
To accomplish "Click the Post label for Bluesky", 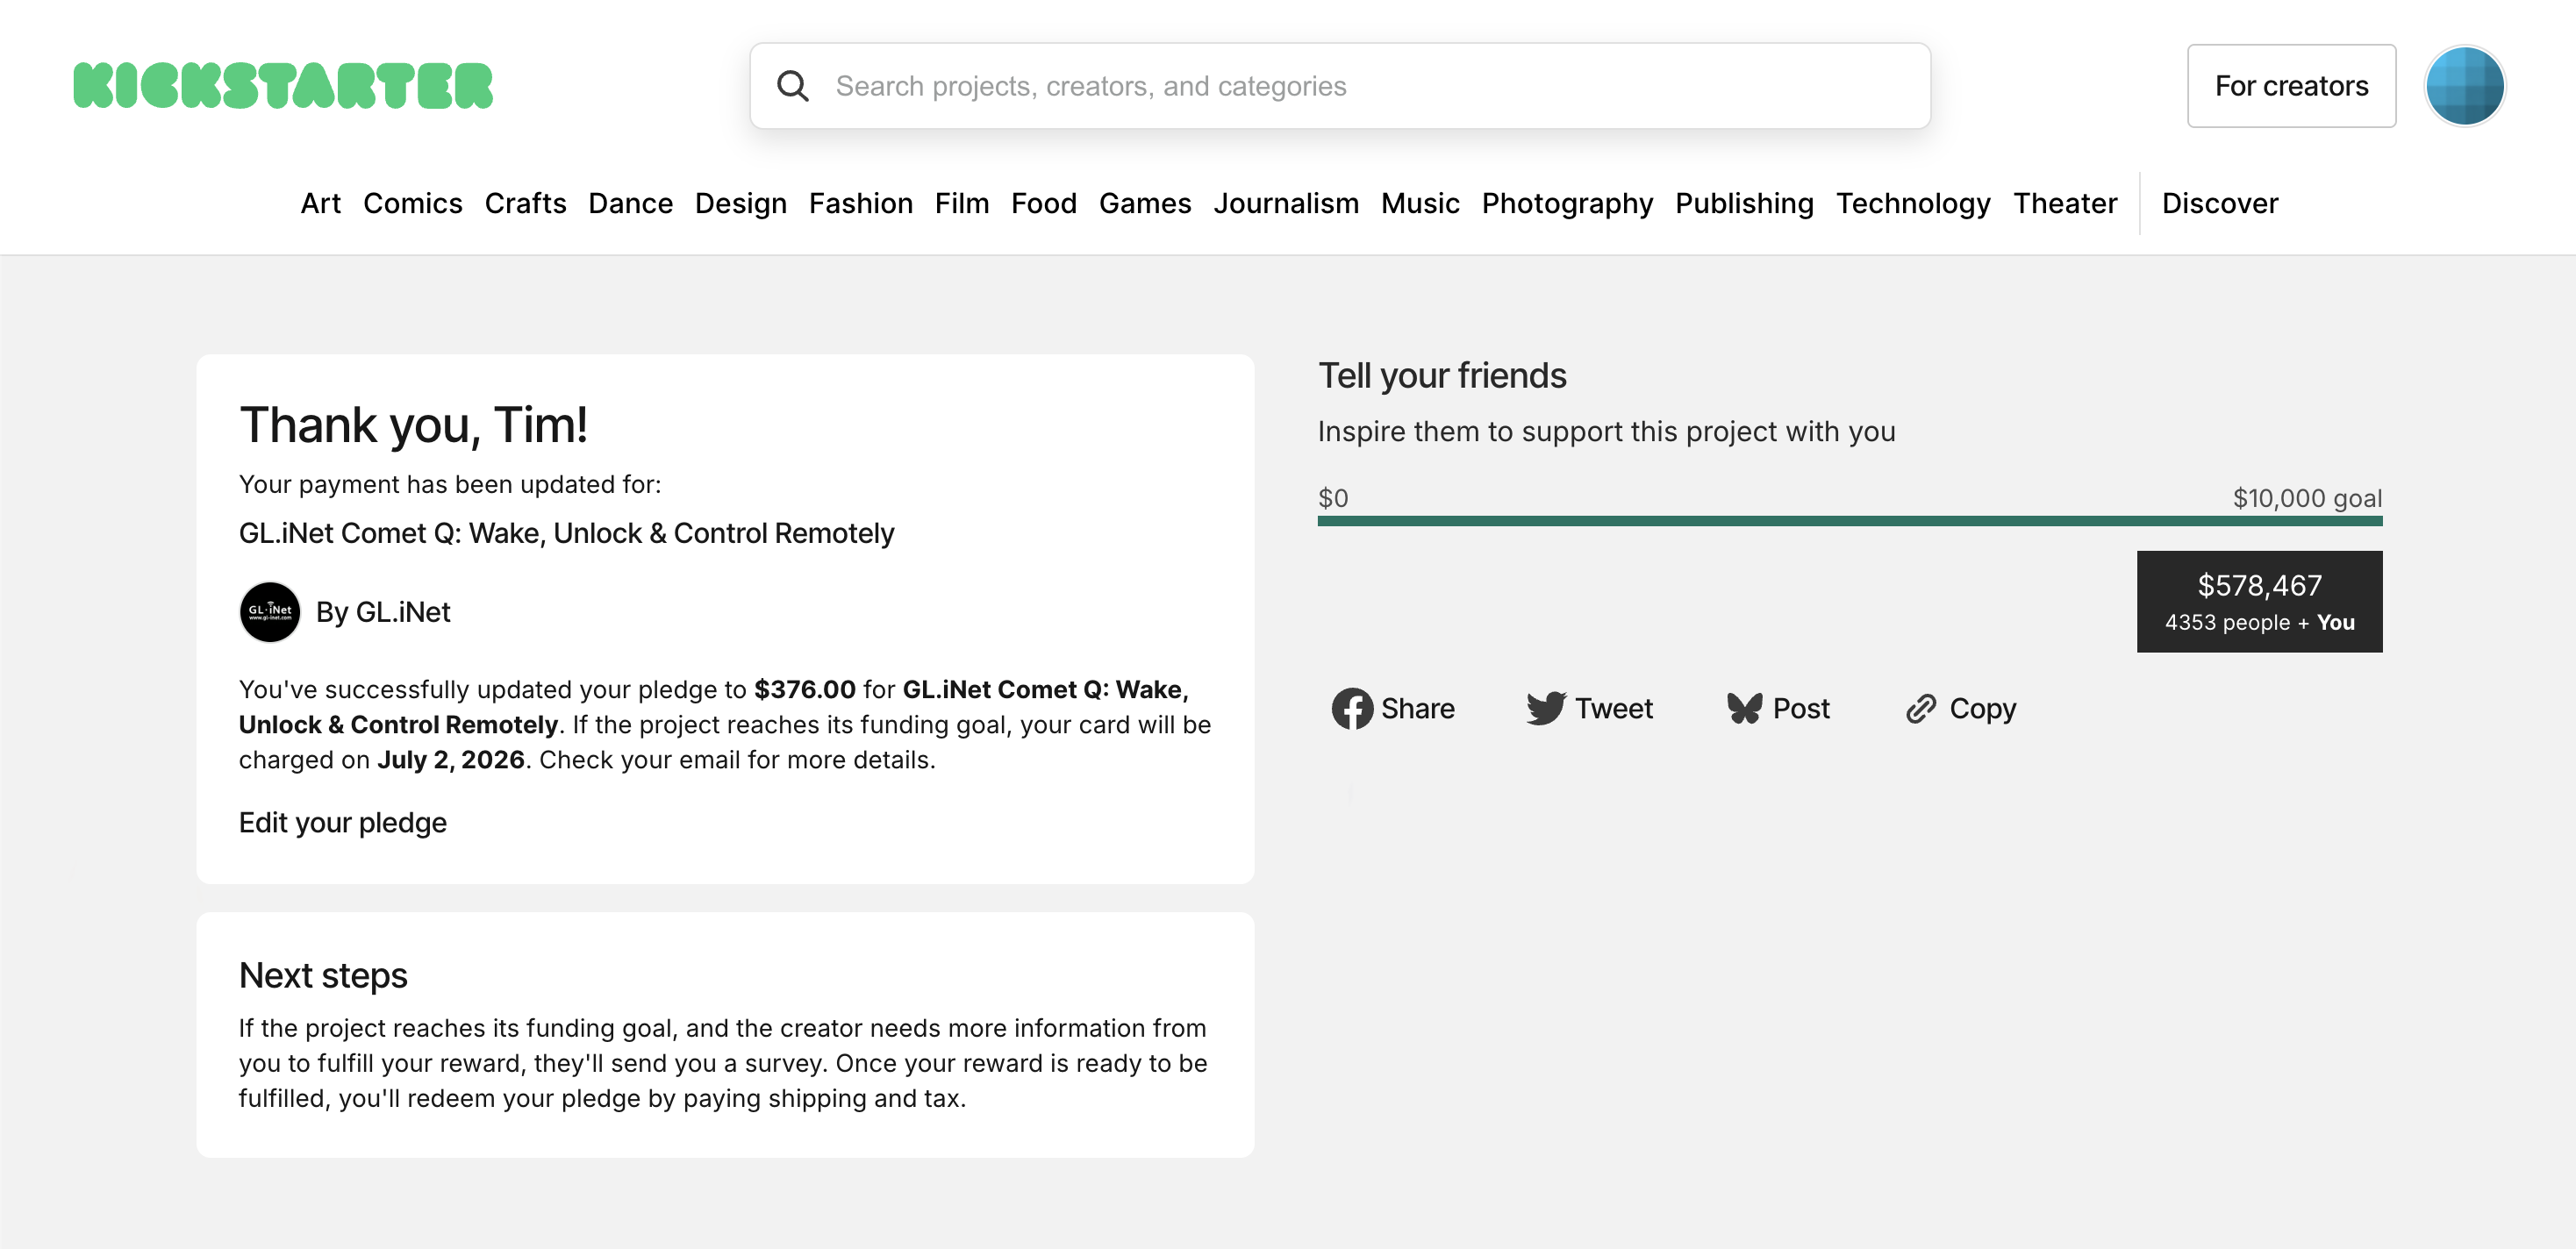I will click(1801, 709).
